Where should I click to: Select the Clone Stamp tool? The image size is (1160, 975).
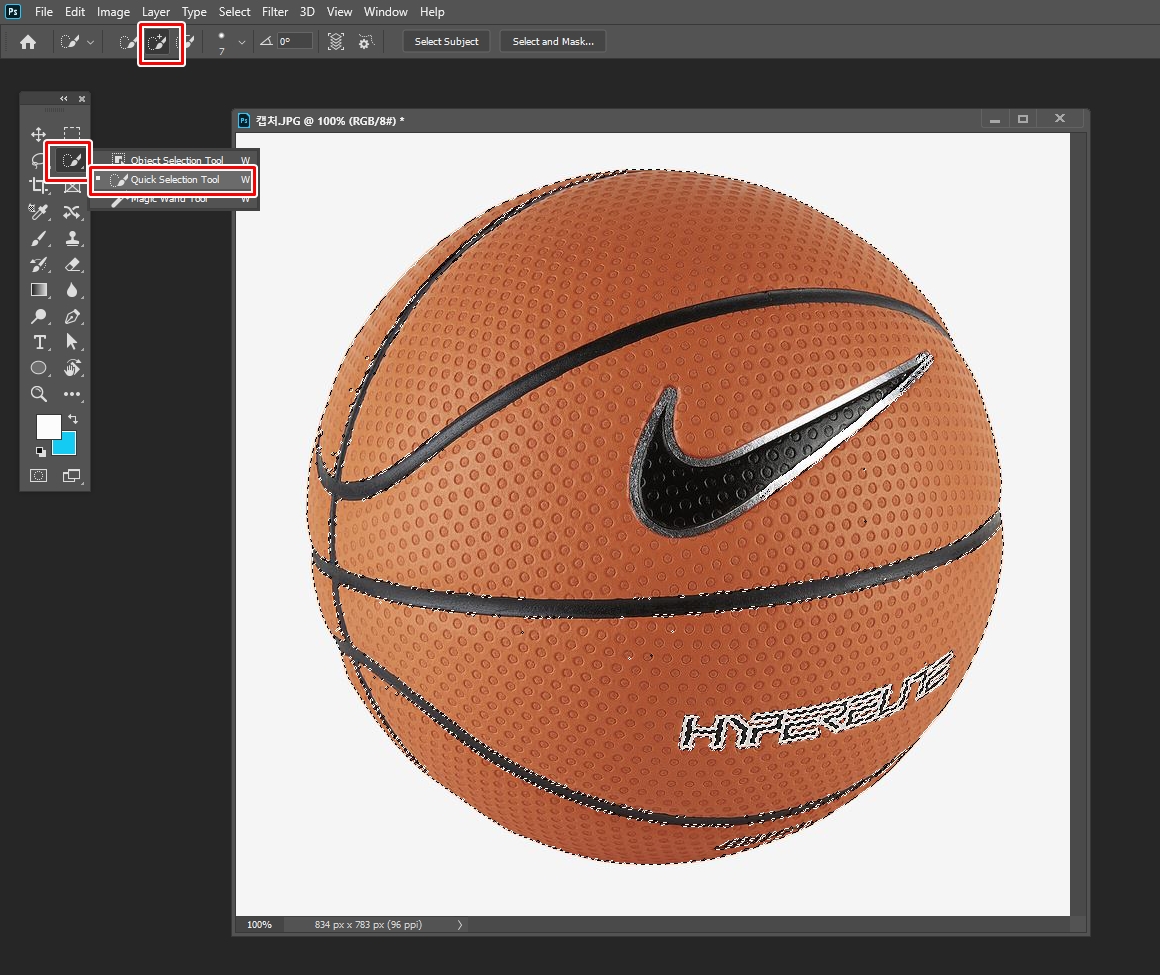point(72,238)
